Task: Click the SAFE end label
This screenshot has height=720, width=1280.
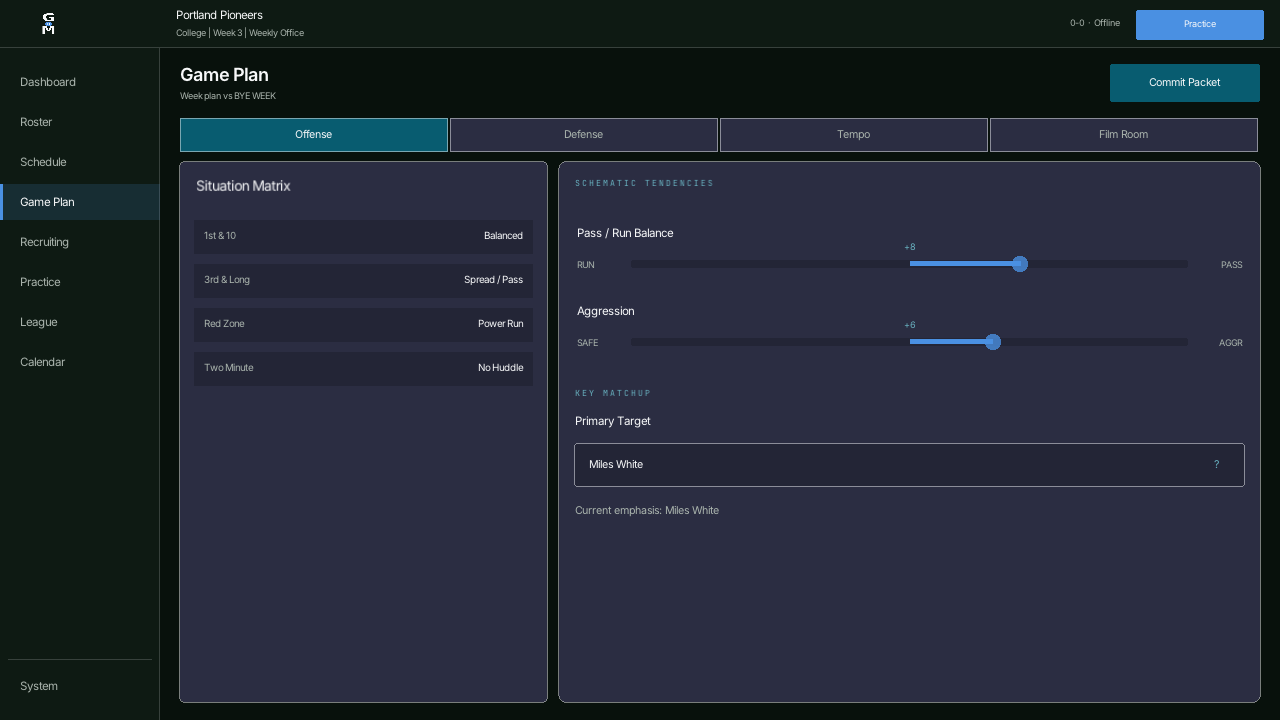Action: tap(588, 343)
